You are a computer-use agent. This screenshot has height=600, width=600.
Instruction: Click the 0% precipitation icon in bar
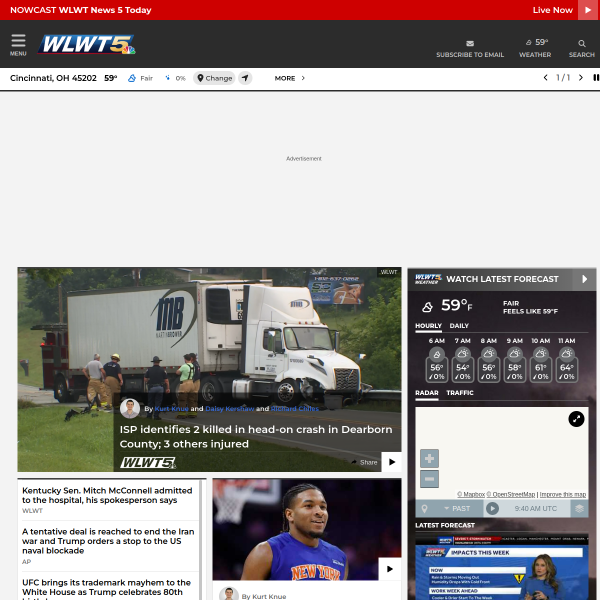click(167, 78)
